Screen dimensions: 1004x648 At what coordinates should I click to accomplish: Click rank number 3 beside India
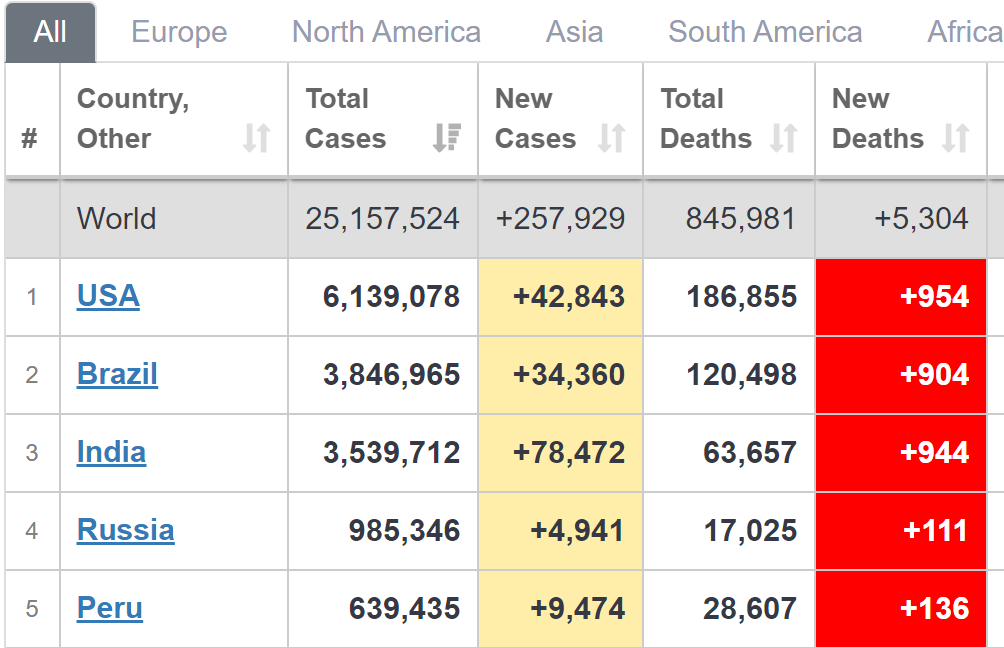coord(32,453)
